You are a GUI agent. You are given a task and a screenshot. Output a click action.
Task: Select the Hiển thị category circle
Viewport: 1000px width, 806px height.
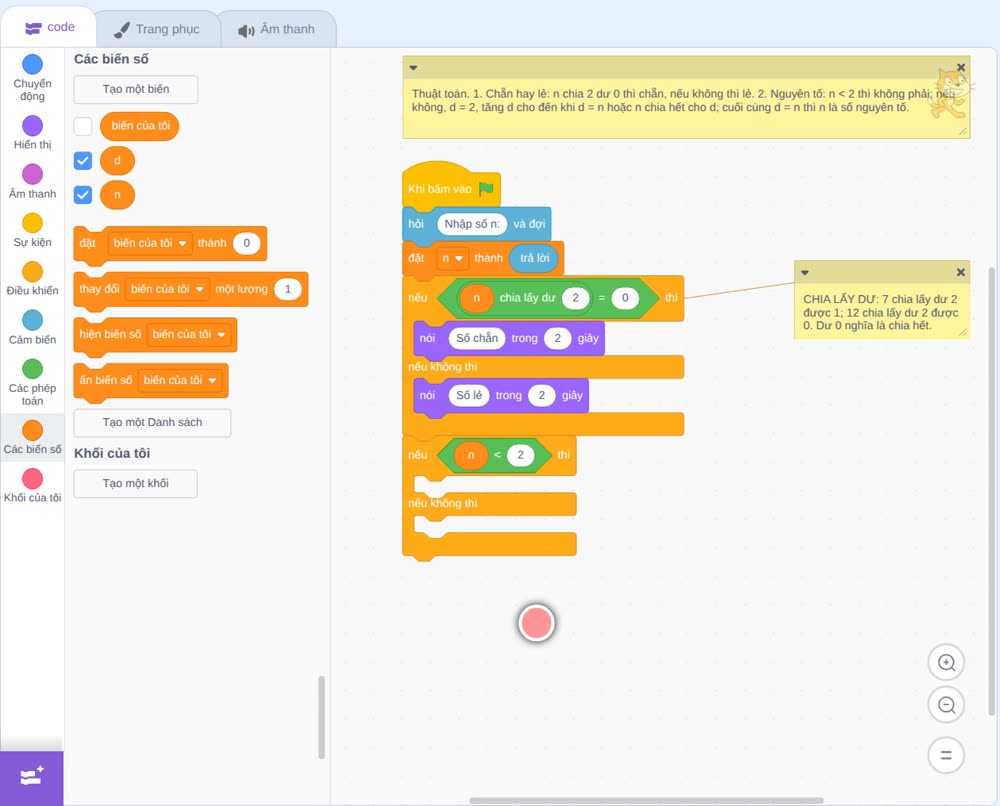click(33, 126)
